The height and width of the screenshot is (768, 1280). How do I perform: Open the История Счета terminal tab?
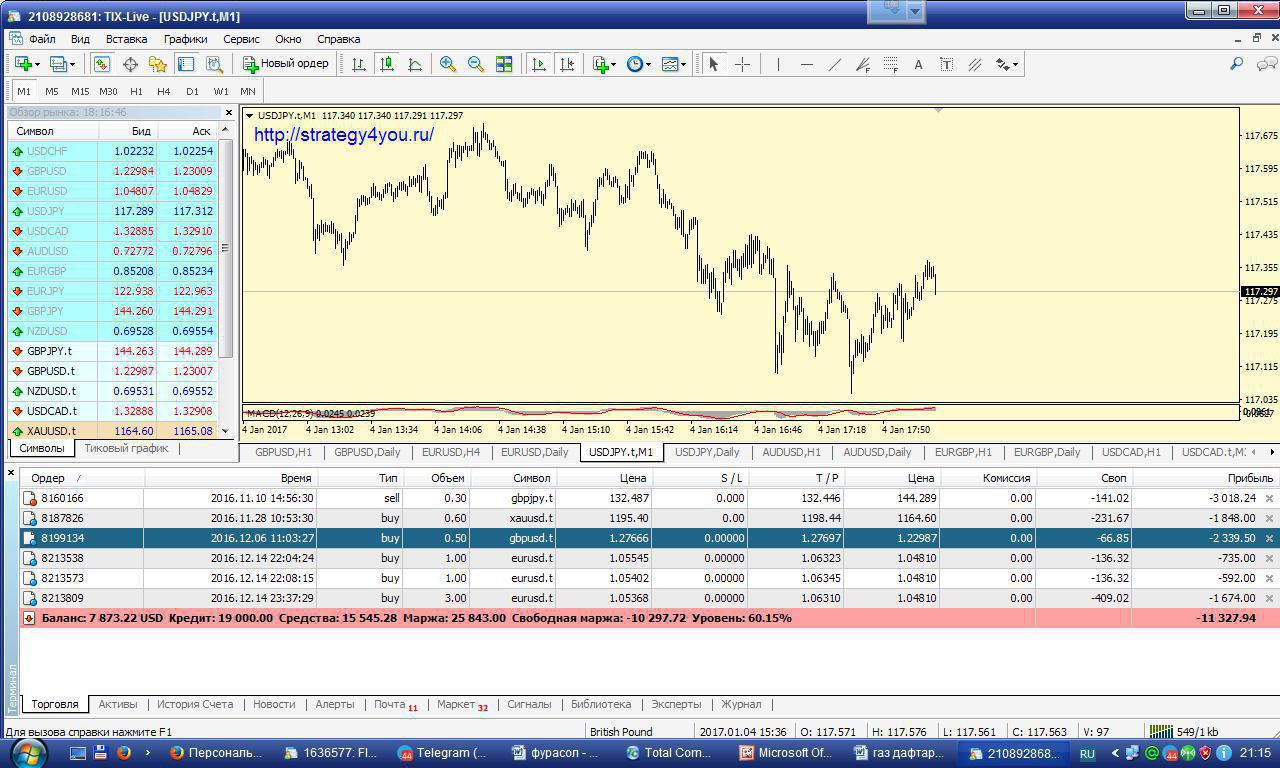[x=195, y=704]
